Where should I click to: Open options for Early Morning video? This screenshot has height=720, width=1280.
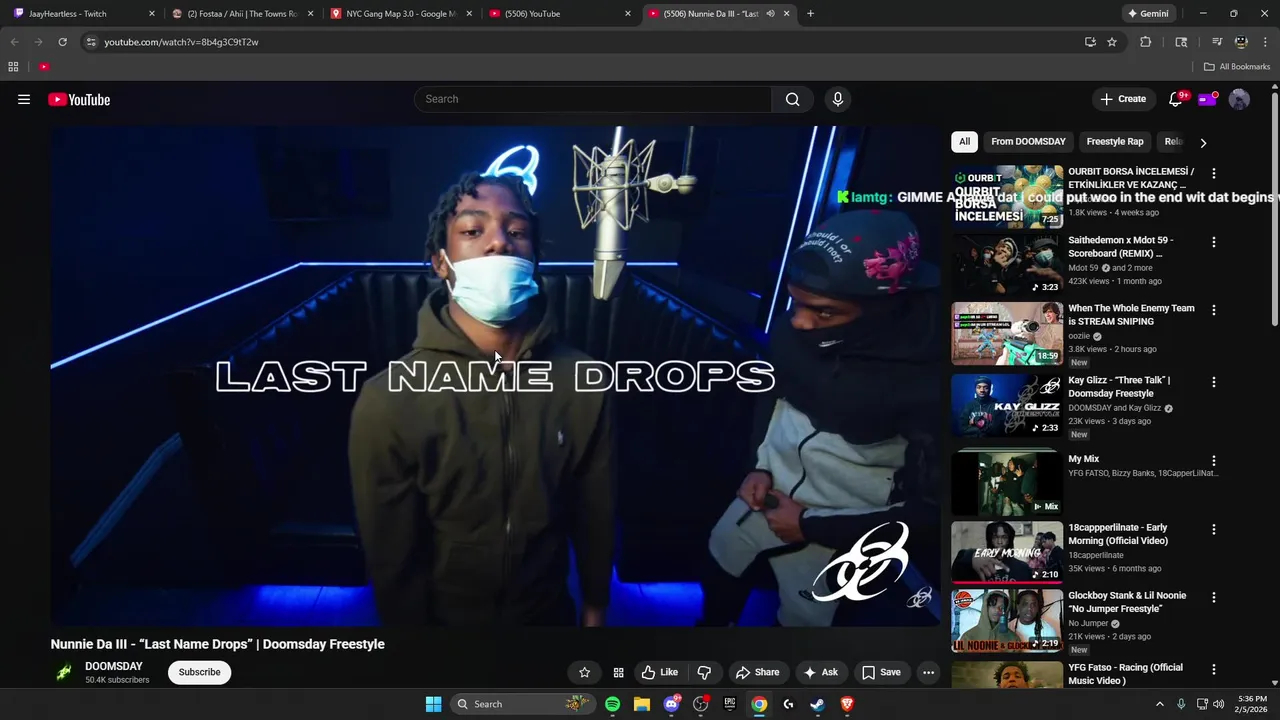pyautogui.click(x=1214, y=529)
